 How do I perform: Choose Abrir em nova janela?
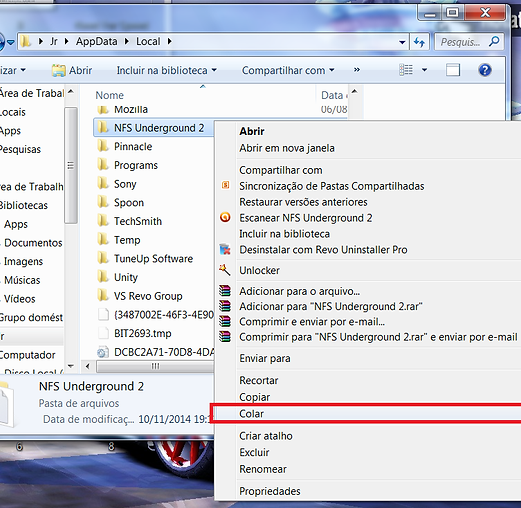coord(368,148)
